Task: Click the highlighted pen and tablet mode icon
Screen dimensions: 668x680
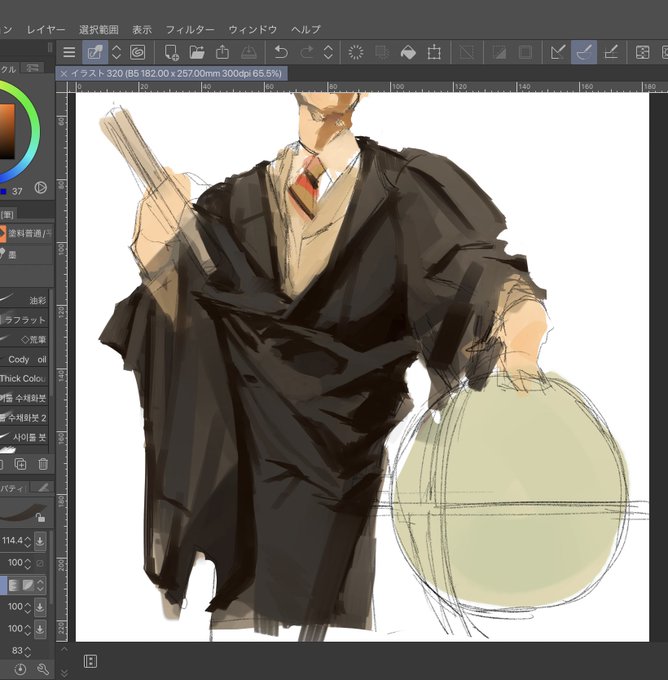Action: click(x=95, y=52)
